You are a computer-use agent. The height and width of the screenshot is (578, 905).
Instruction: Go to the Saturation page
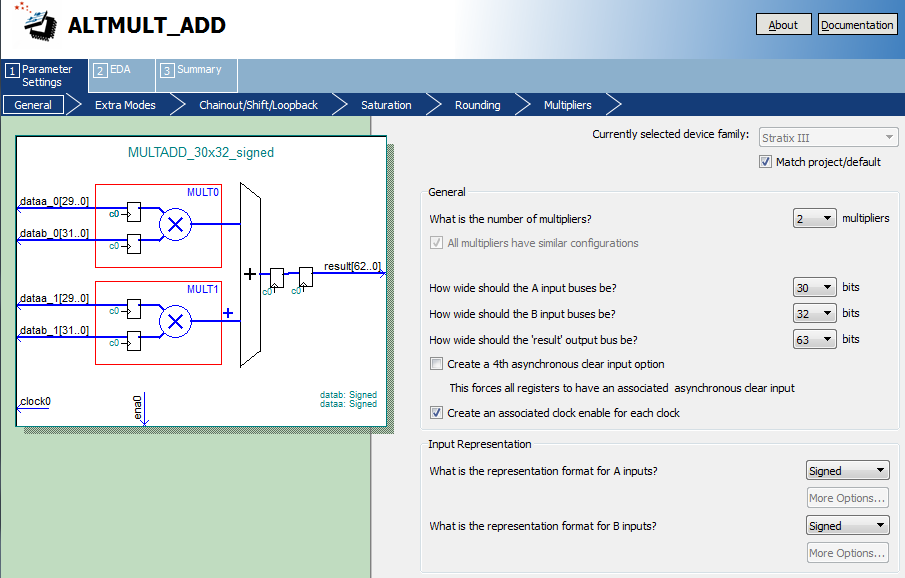pyautogui.click(x=386, y=105)
